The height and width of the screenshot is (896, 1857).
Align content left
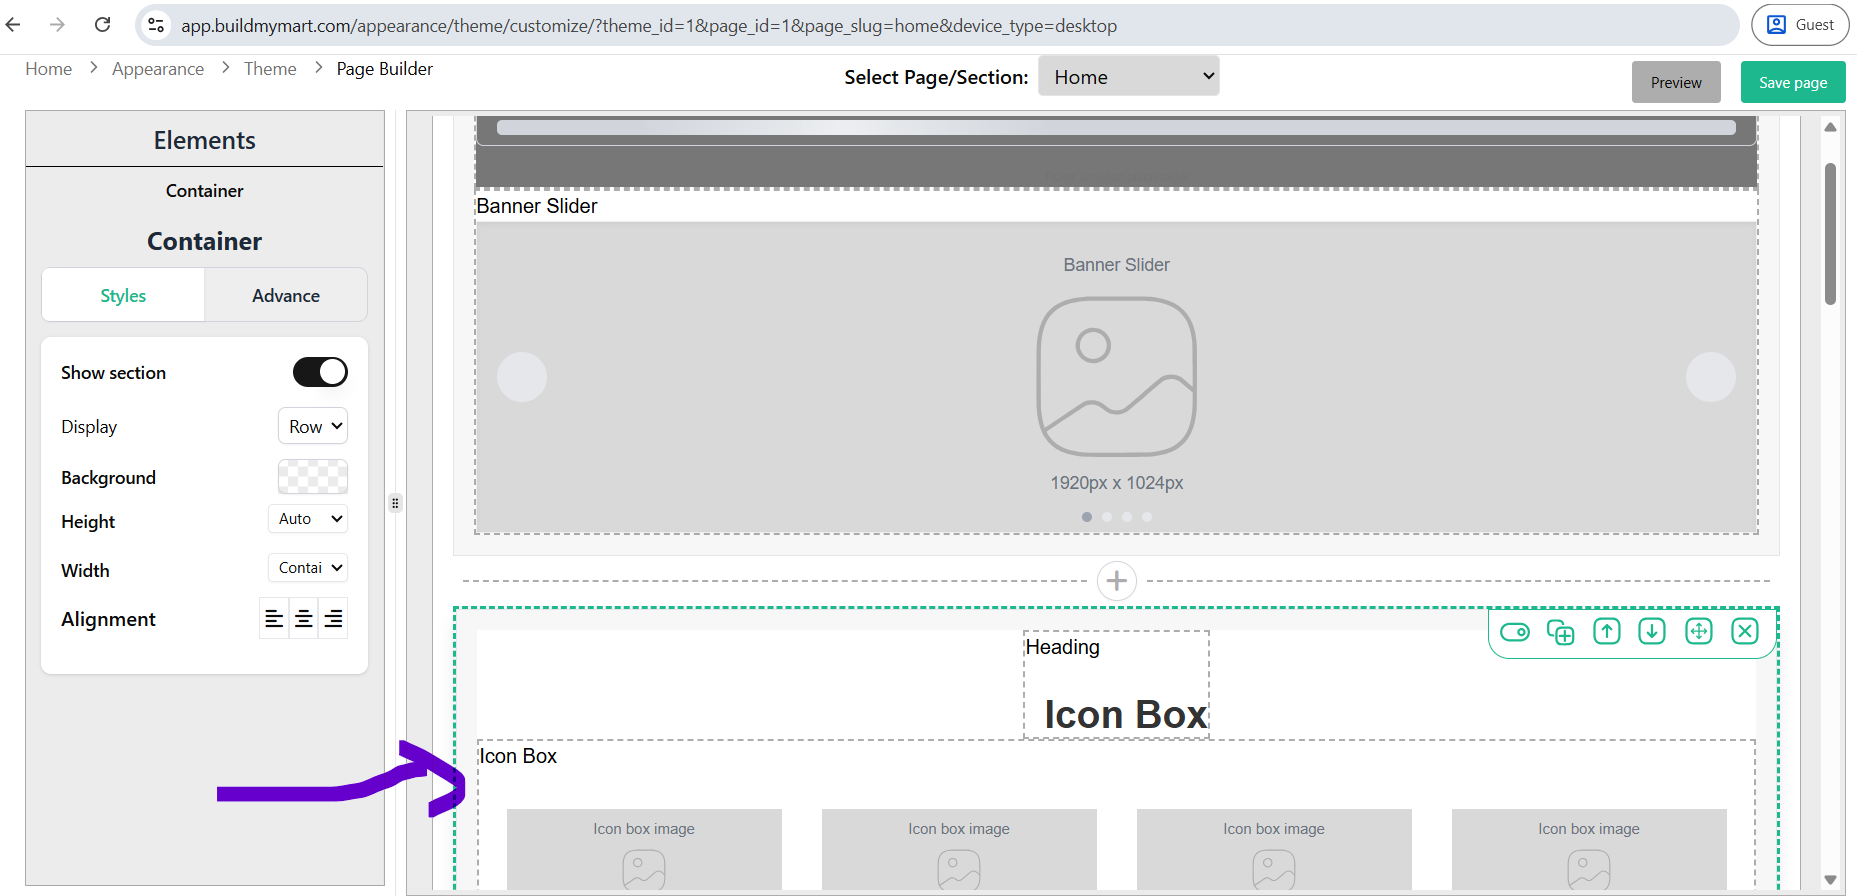point(274,619)
